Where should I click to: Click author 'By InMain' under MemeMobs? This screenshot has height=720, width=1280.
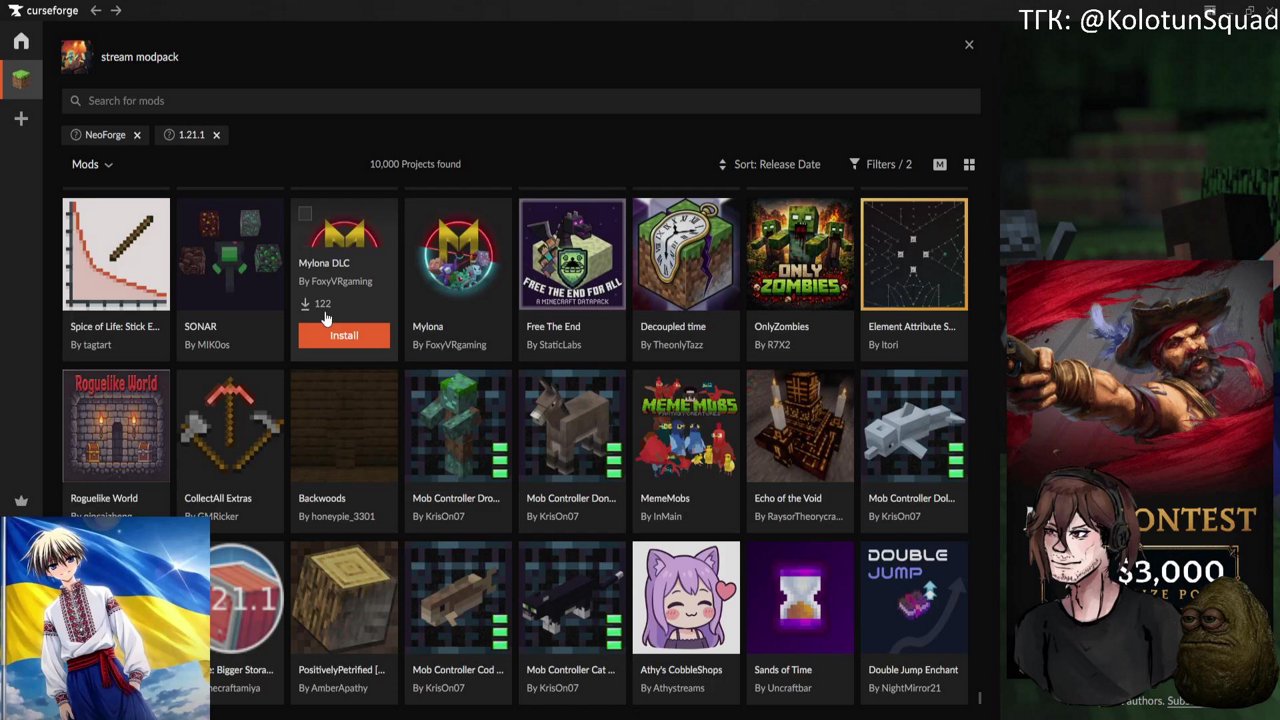(x=661, y=517)
